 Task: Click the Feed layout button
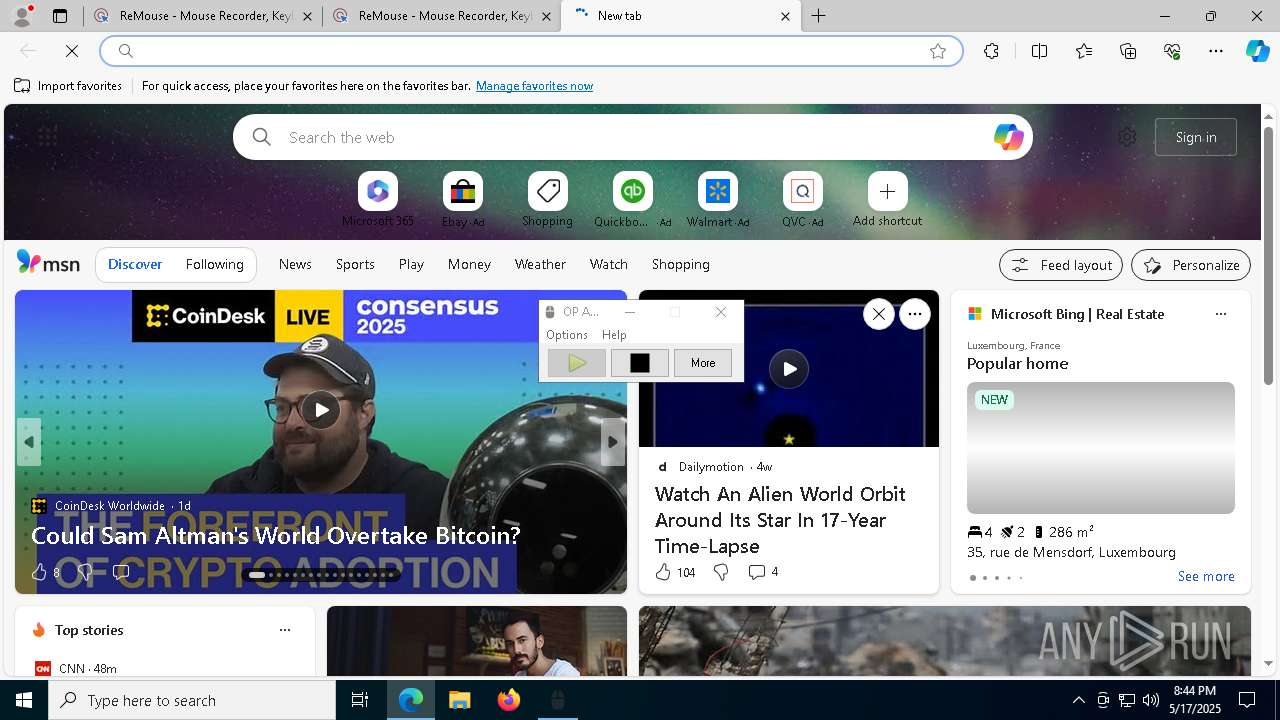1061,265
